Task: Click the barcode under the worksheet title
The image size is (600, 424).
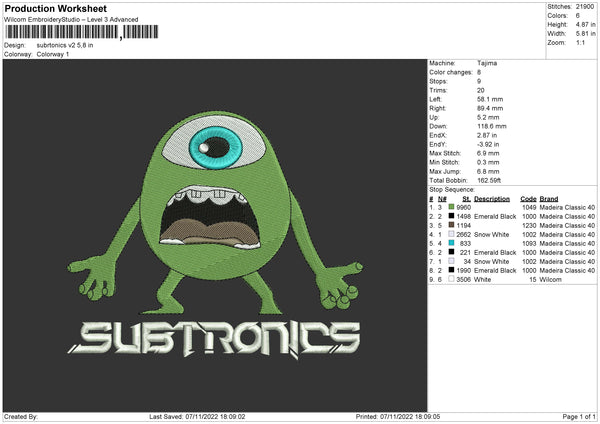Action: point(82,32)
